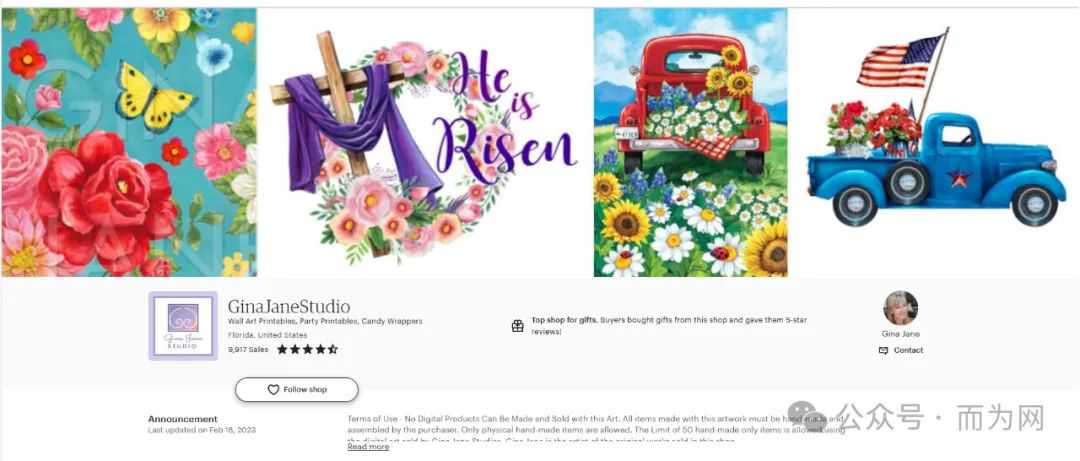
Task: Click the heart icon in Follow shop
Action: point(273,389)
